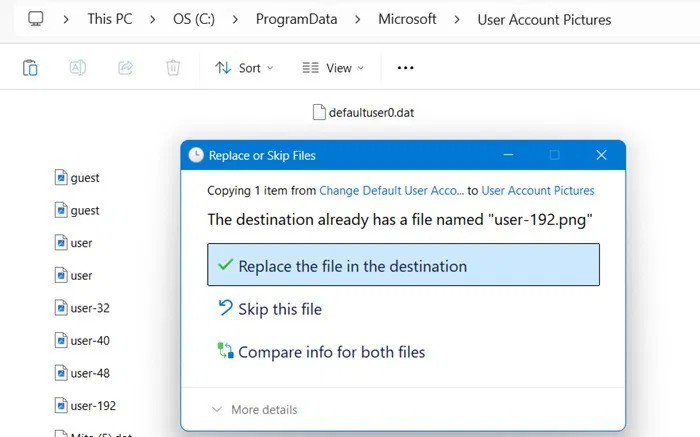Expand chevron after ProgramData
Screen dimensions: 700x437
point(358,20)
